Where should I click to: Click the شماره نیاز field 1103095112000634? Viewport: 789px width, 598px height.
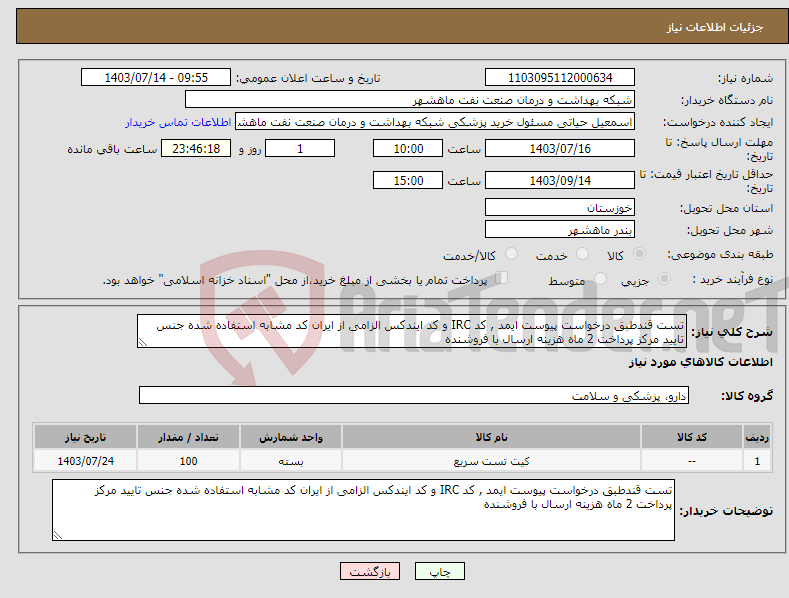tap(560, 78)
